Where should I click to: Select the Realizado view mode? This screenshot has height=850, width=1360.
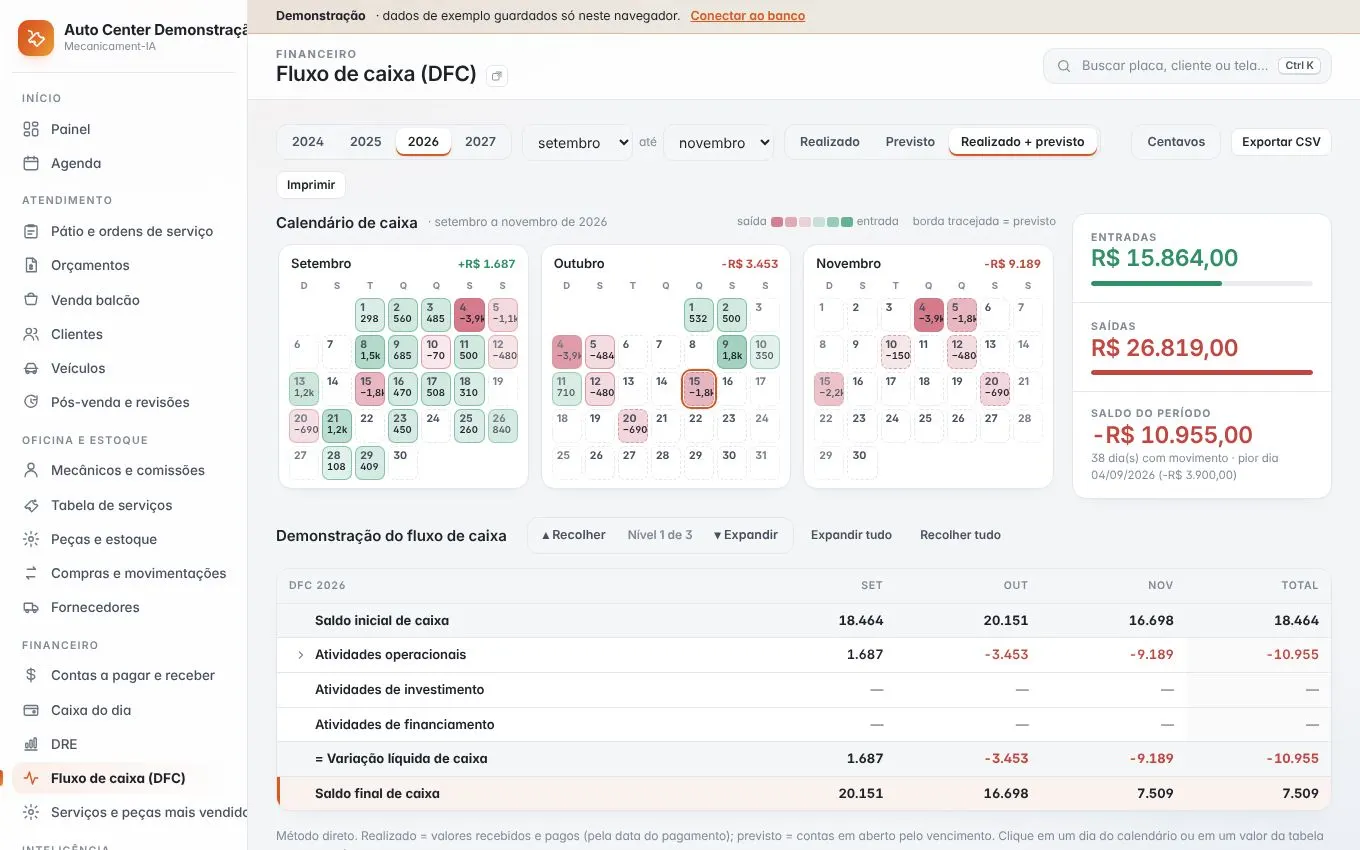coord(830,142)
